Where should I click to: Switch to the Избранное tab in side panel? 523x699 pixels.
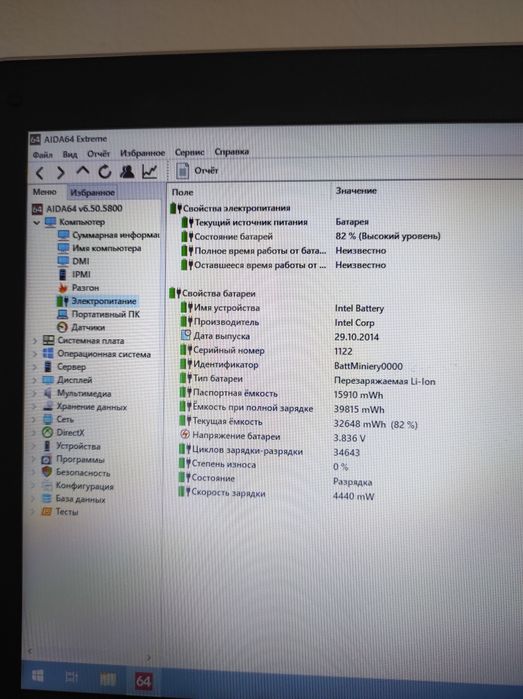coord(92,193)
